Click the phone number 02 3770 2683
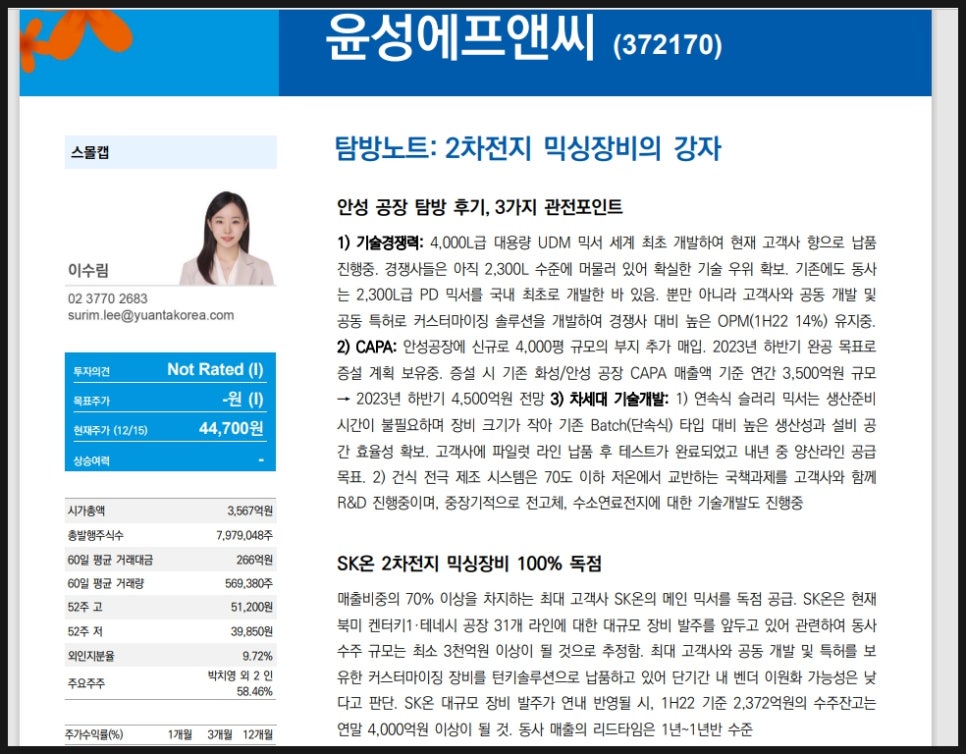The image size is (966, 754). pos(108,299)
